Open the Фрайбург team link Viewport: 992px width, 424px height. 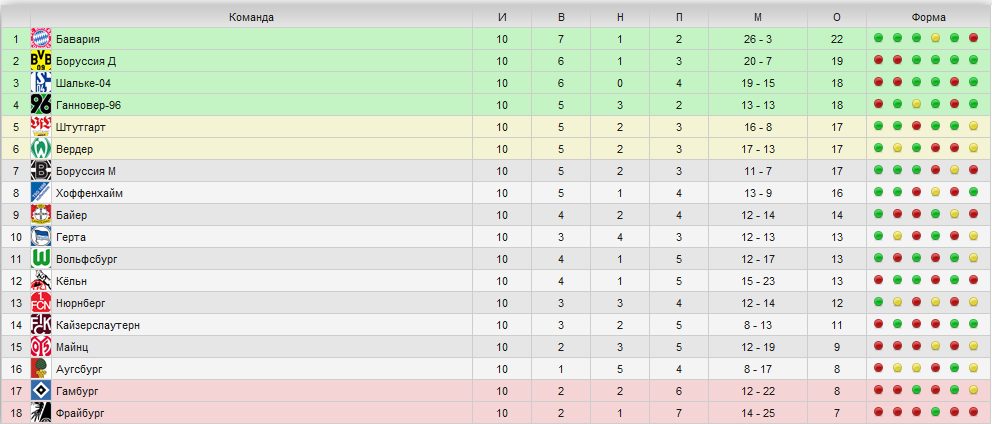77,413
